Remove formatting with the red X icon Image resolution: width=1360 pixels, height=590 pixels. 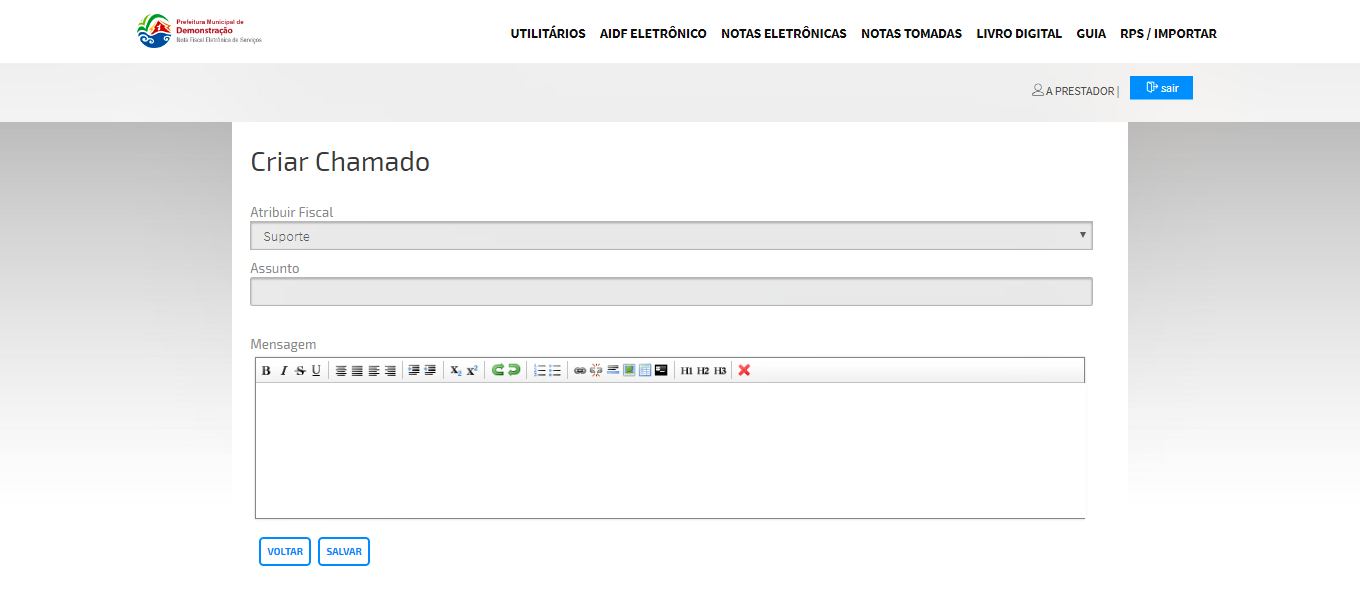point(744,371)
